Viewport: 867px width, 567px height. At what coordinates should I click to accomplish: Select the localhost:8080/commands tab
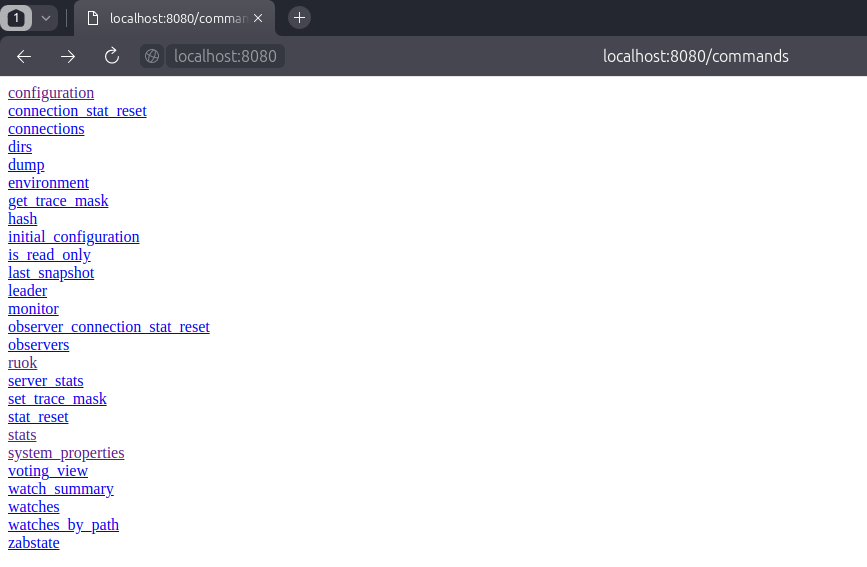(174, 18)
